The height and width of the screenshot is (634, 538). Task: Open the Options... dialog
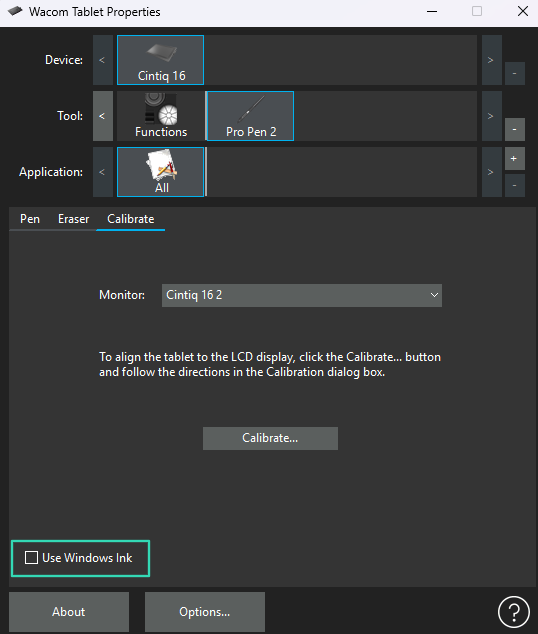click(x=205, y=612)
